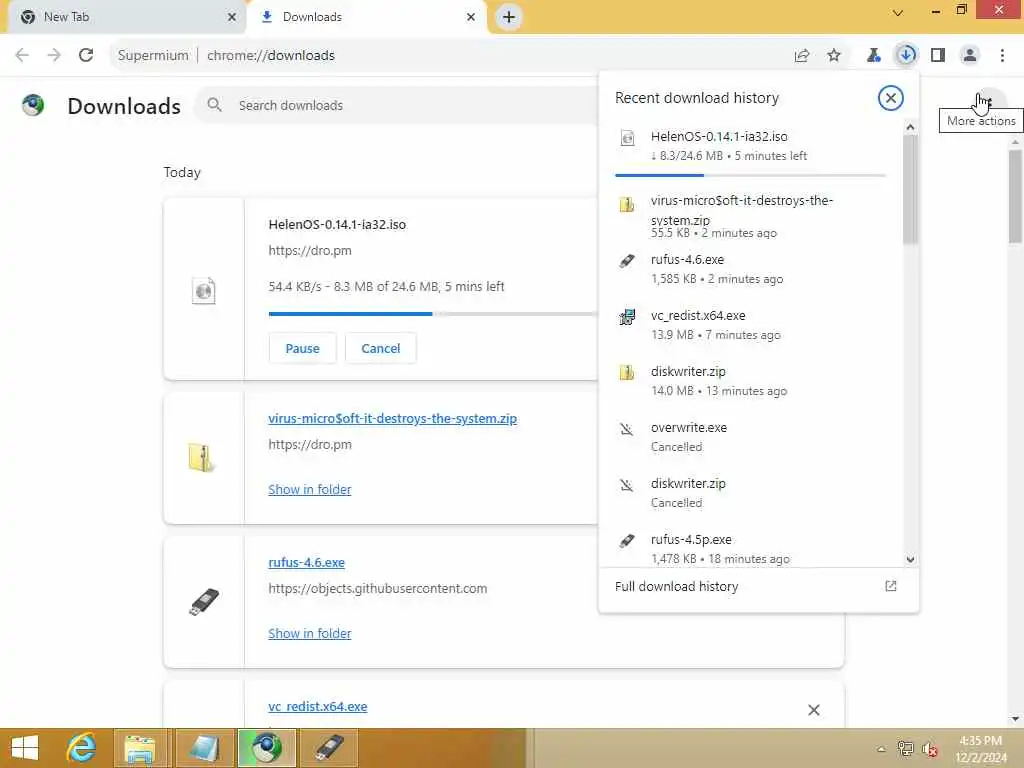Click the browser back arrow
Screen dimensions: 1024x768
[x=22, y=55]
